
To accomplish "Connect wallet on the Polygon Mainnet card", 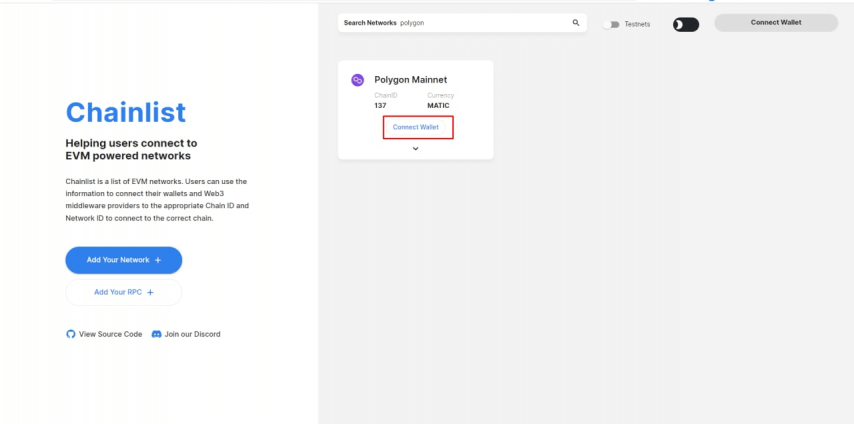I will [416, 127].
